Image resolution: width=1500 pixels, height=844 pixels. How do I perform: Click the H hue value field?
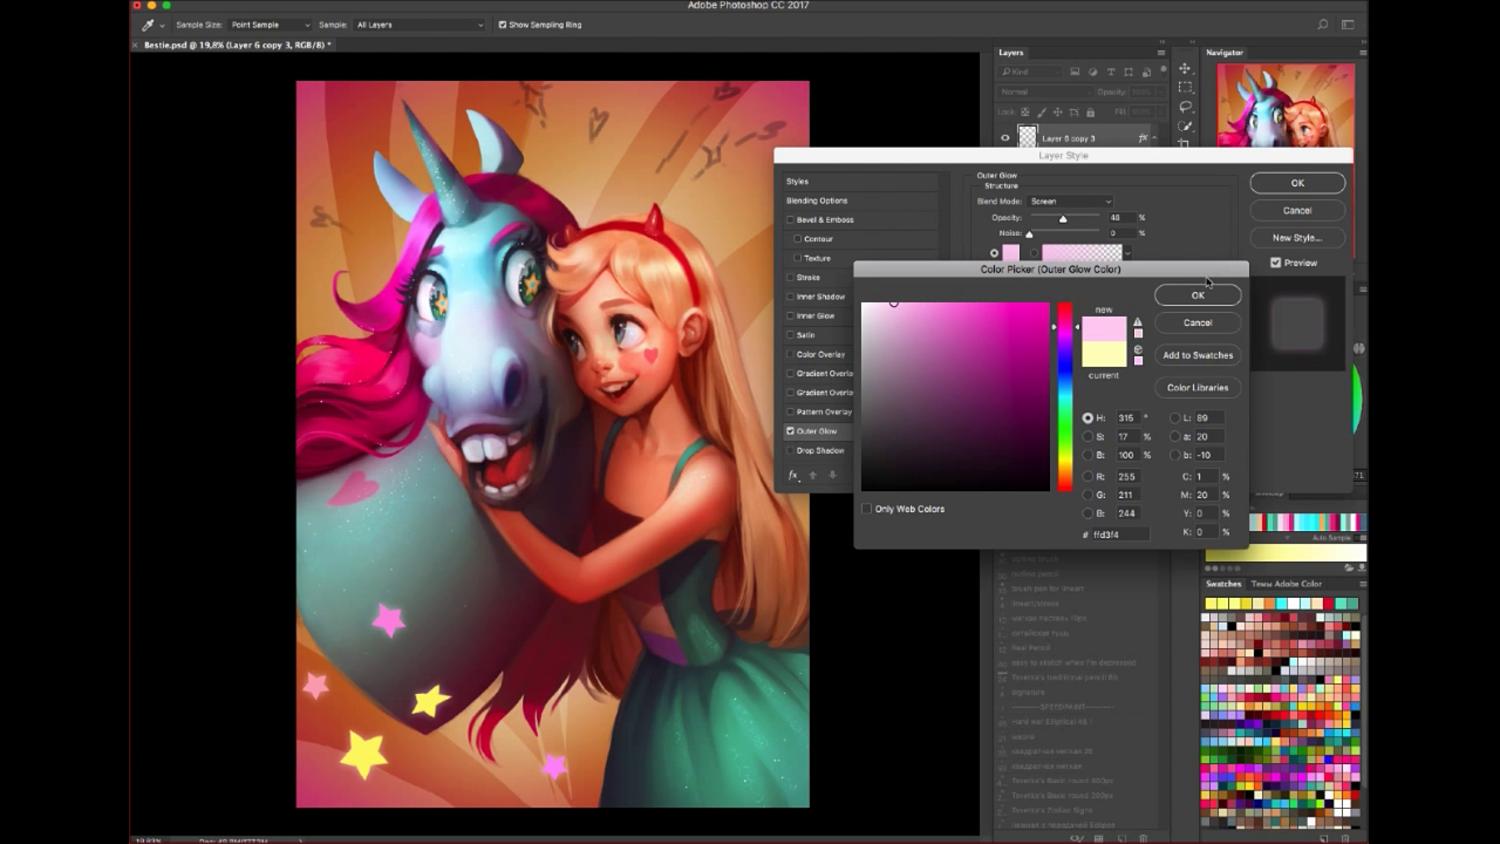[x=1127, y=418]
